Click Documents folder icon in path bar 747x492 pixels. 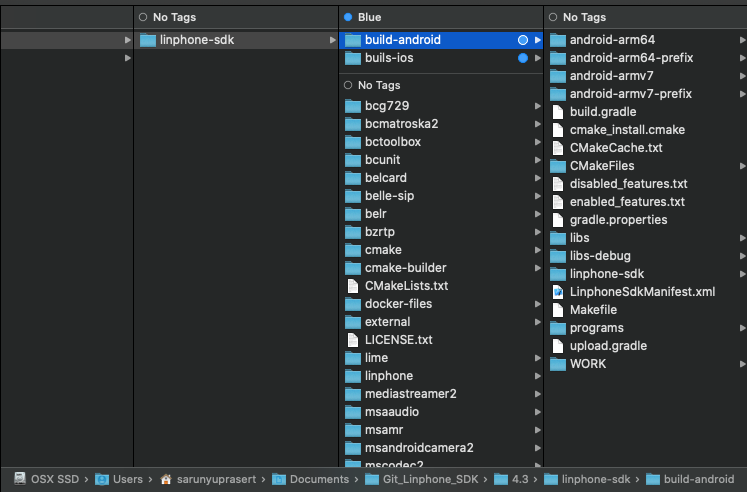pos(279,479)
